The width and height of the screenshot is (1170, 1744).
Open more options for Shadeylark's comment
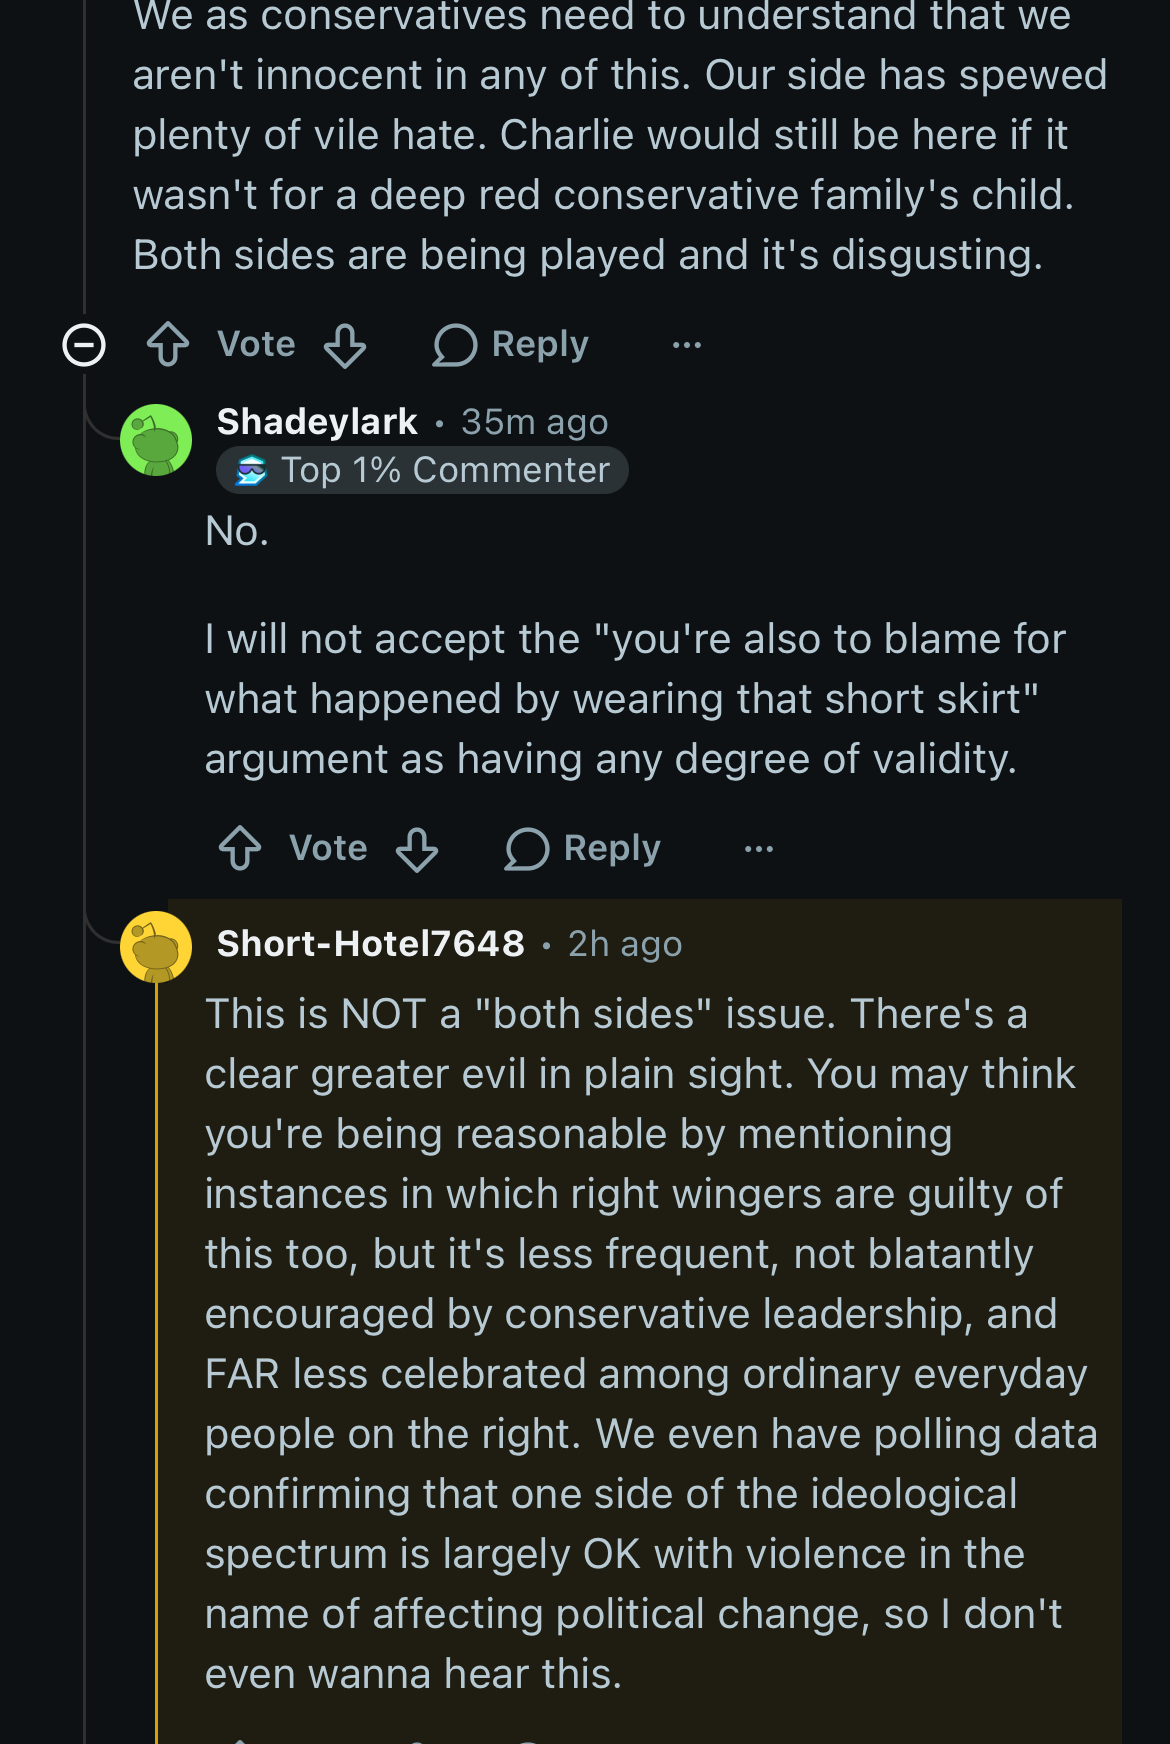759,849
